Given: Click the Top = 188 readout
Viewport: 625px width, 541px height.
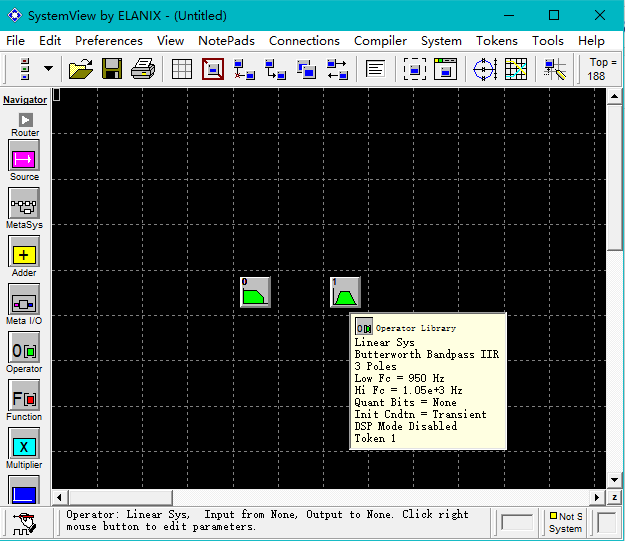Looking at the screenshot, I should coord(602,69).
